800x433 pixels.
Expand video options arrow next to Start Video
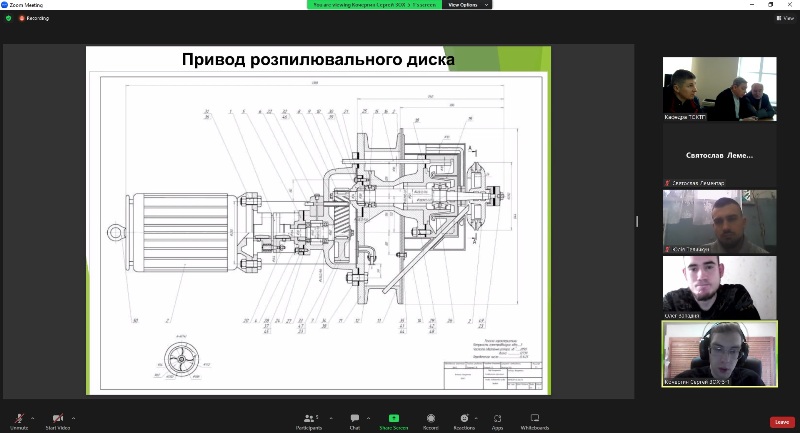(75, 417)
